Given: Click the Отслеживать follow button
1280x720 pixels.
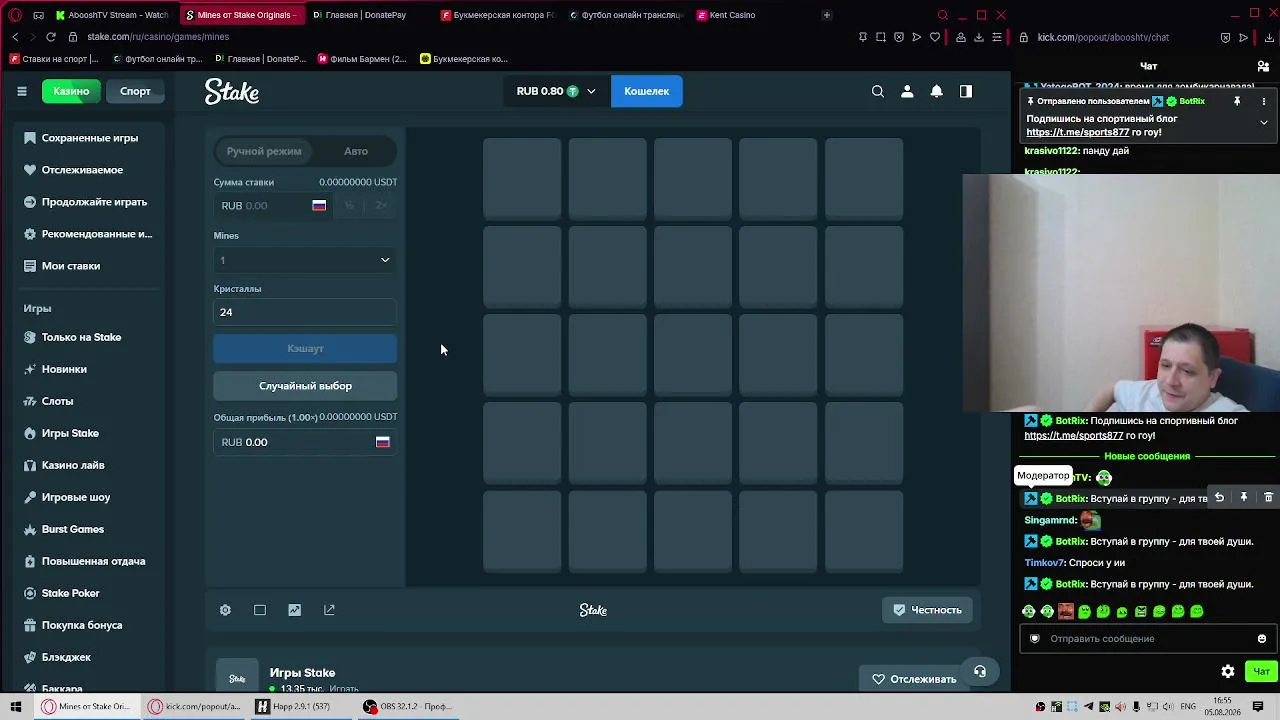Looking at the screenshot, I should coord(914,679).
